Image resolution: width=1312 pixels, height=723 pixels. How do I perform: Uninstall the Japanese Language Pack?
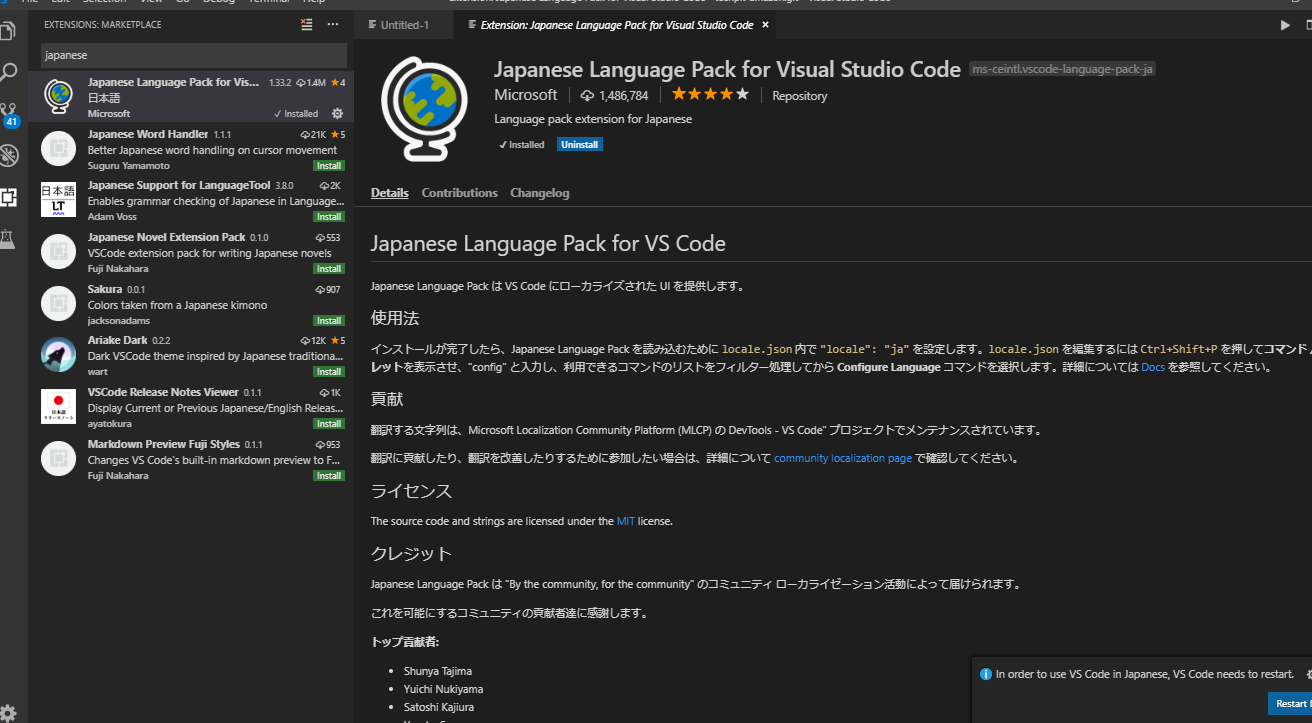coord(580,145)
